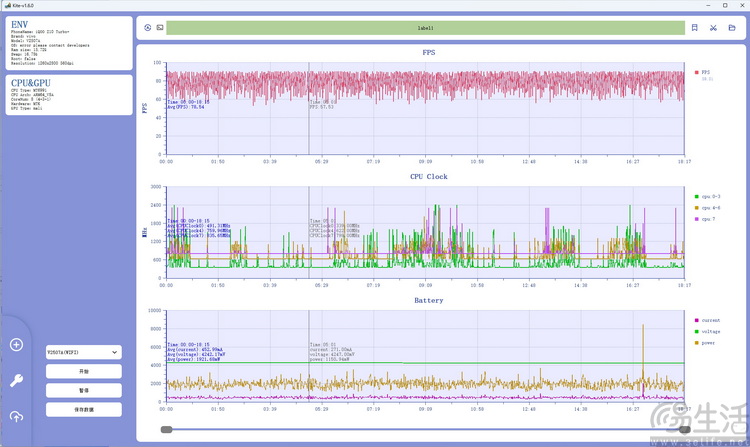
Task: Toggle the power legend entry in Battery chart
Action: coord(705,343)
